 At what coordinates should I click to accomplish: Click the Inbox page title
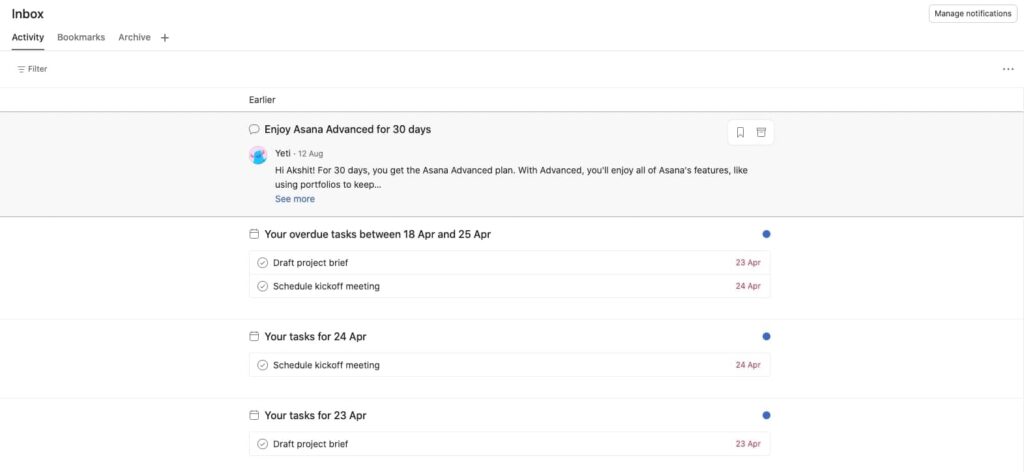click(27, 14)
